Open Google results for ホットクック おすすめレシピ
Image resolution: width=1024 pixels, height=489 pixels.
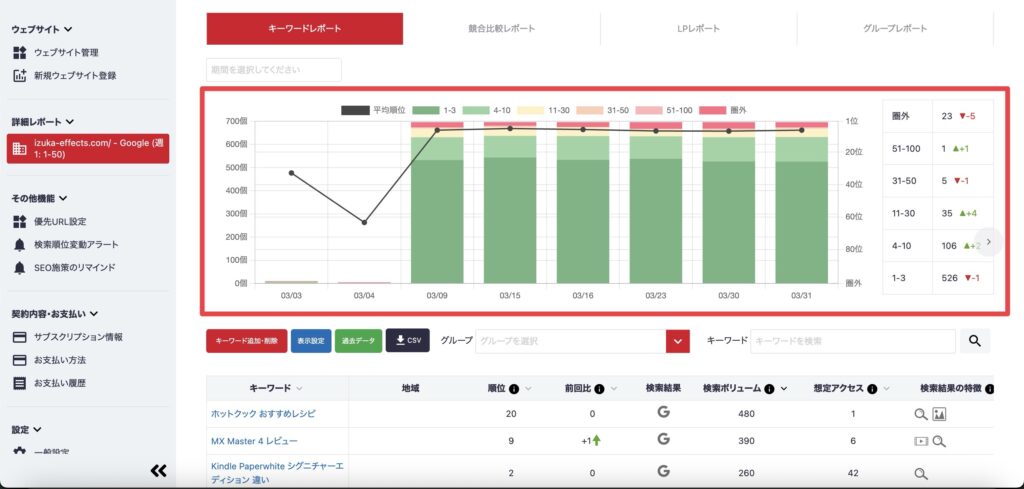[x=663, y=413]
